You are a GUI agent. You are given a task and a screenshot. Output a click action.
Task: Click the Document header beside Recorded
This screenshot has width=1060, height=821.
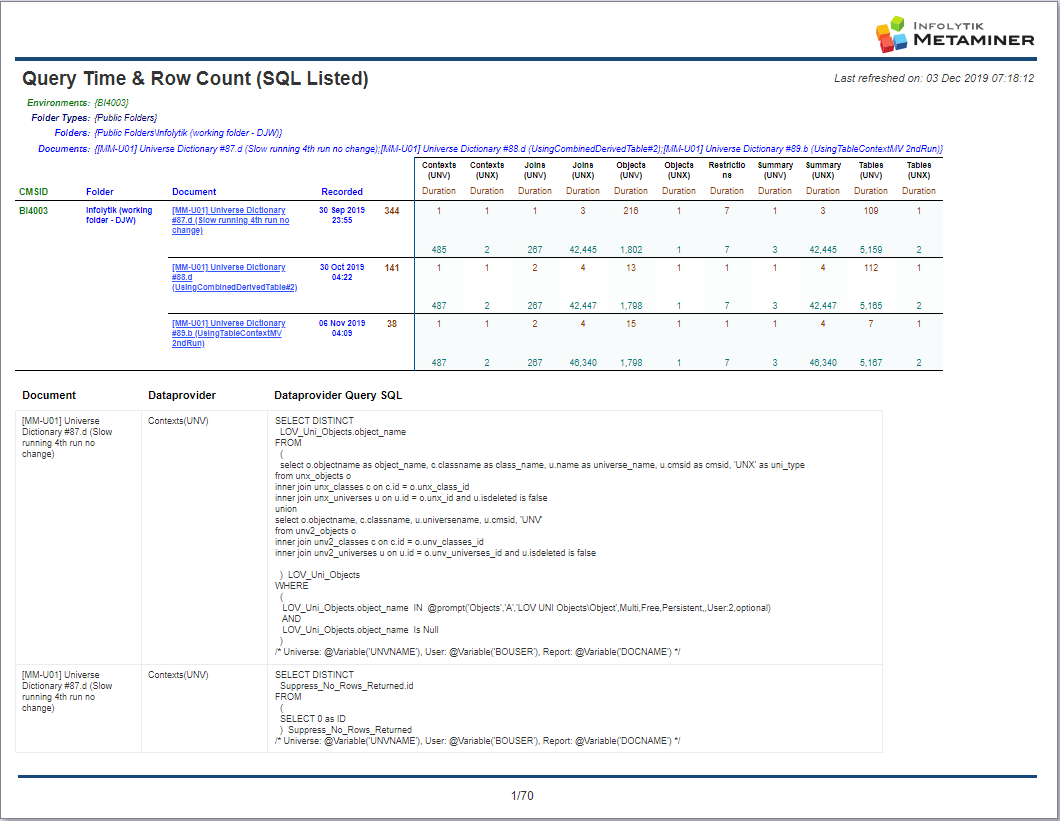(x=194, y=192)
